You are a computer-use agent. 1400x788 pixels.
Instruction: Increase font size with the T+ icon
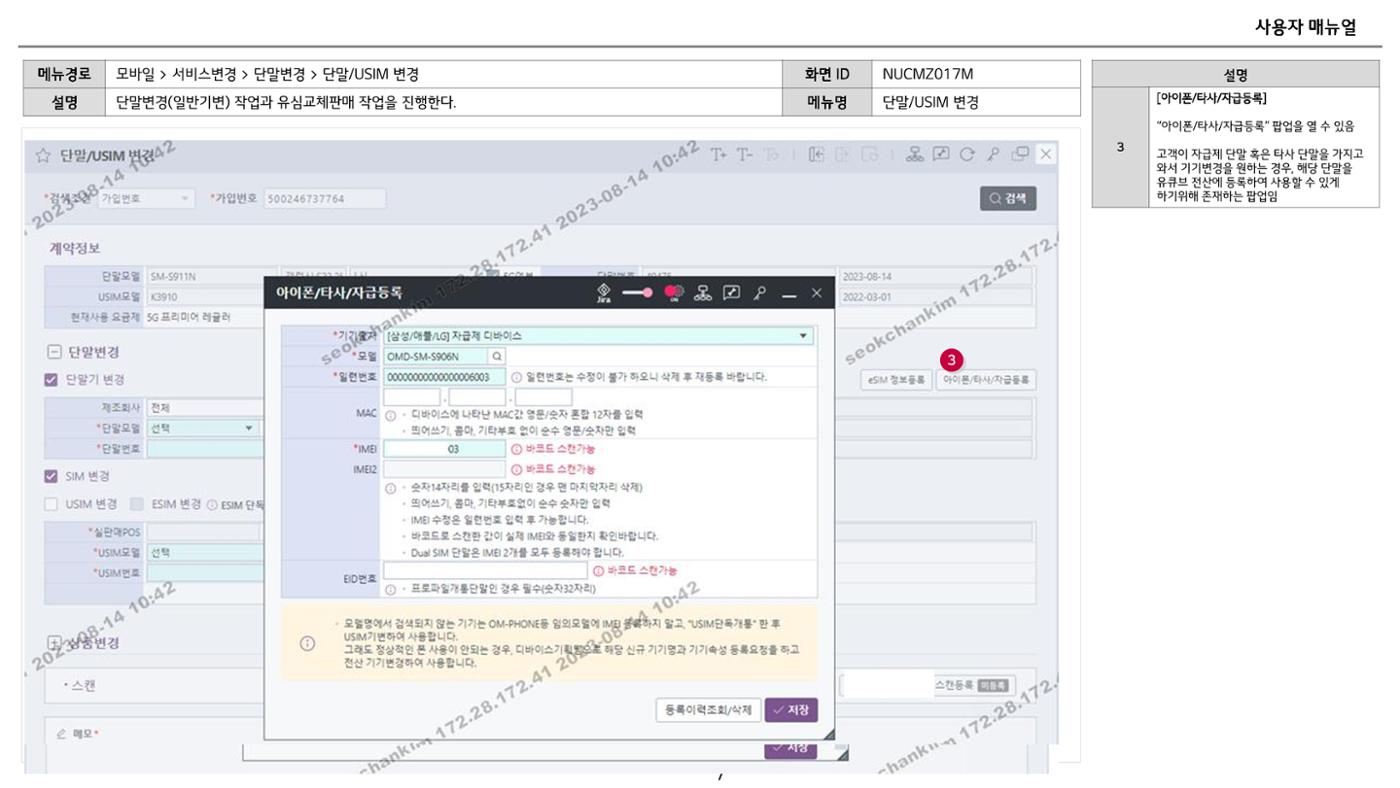719,154
